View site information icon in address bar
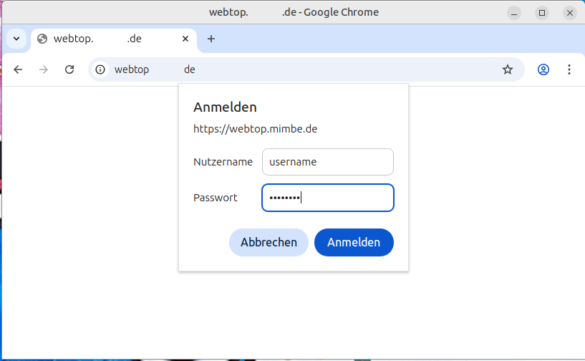The image size is (585, 361). pyautogui.click(x=100, y=69)
